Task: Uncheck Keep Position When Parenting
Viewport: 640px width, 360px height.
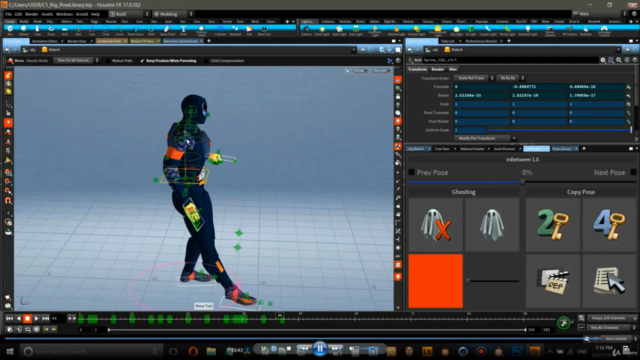Action: pos(142,61)
